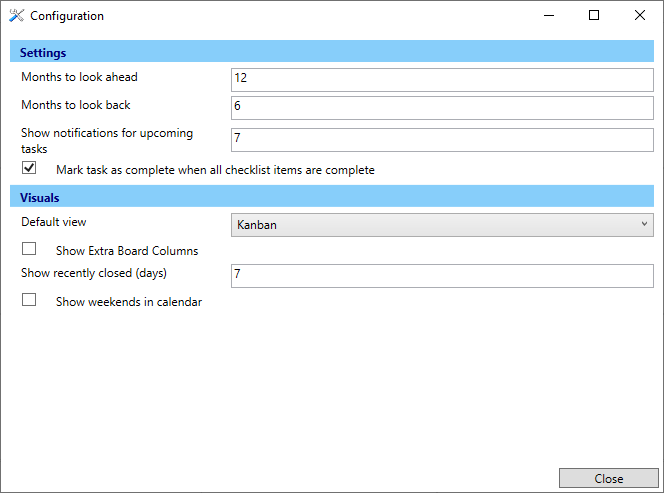664x493 pixels.
Task: Click the Close button
Action: pyautogui.click(x=609, y=478)
